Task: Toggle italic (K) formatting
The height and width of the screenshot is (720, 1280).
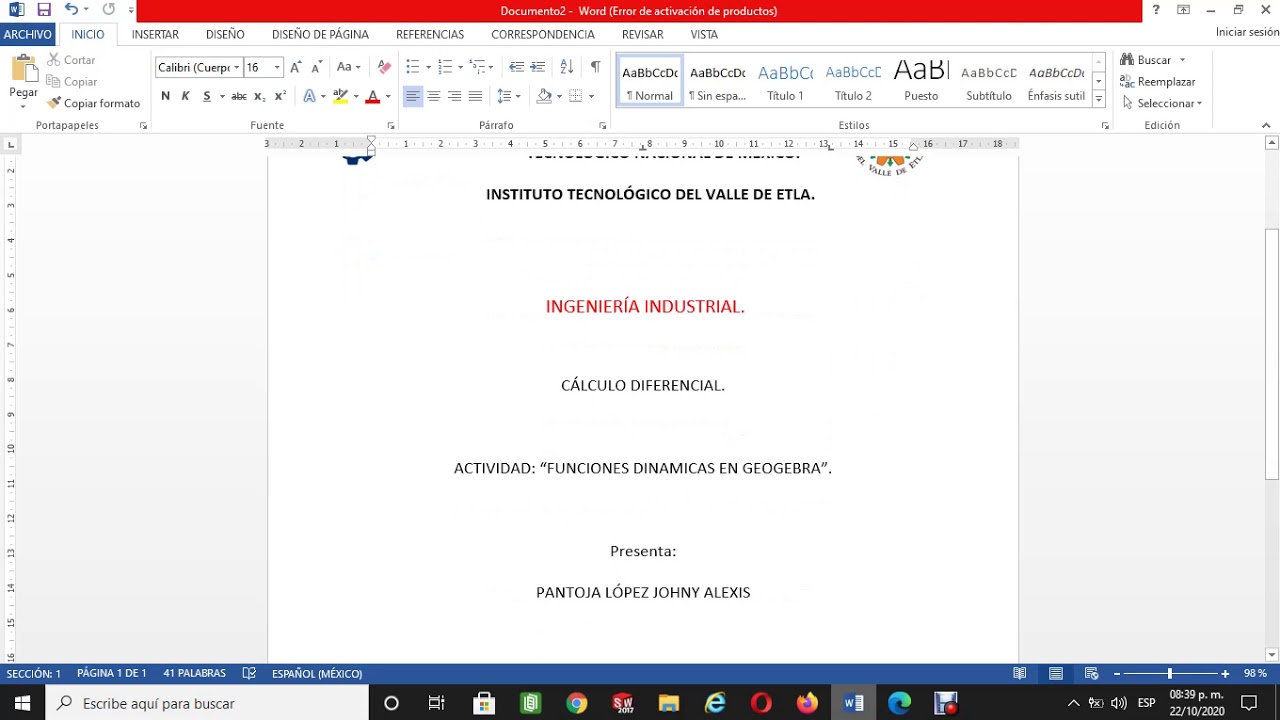Action: coord(186,96)
